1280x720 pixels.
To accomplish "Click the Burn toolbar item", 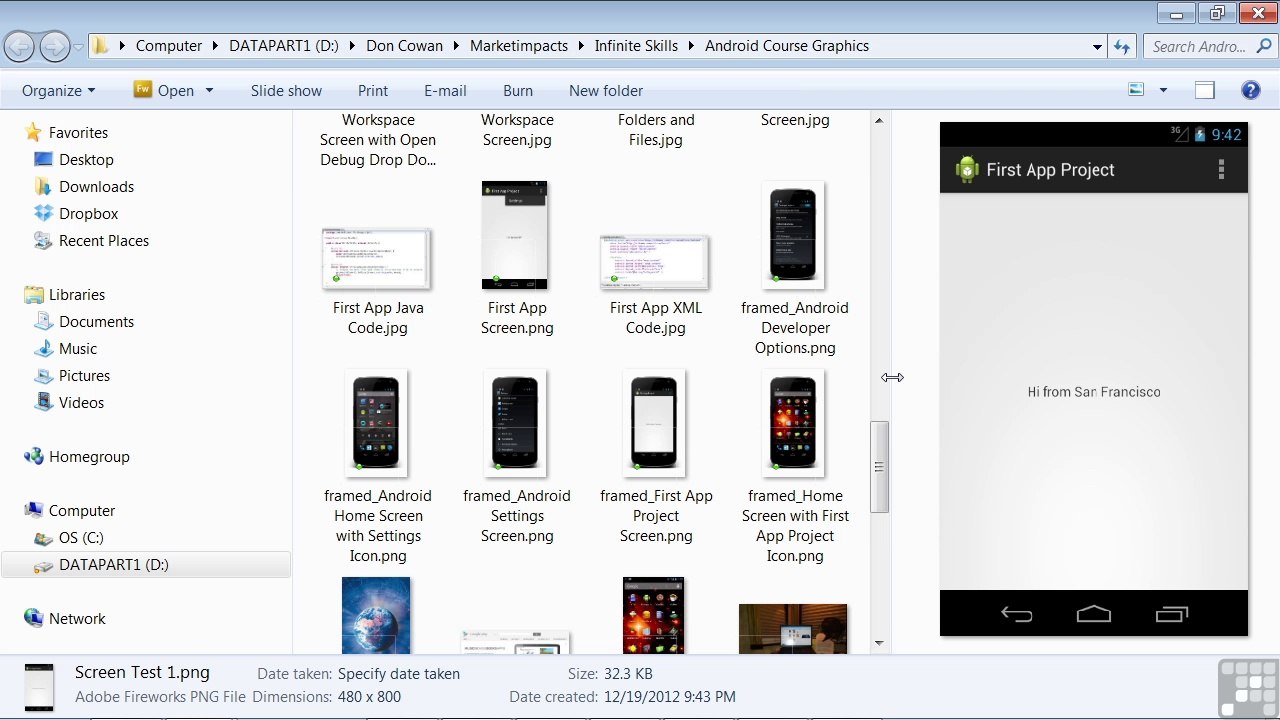I will tap(518, 90).
